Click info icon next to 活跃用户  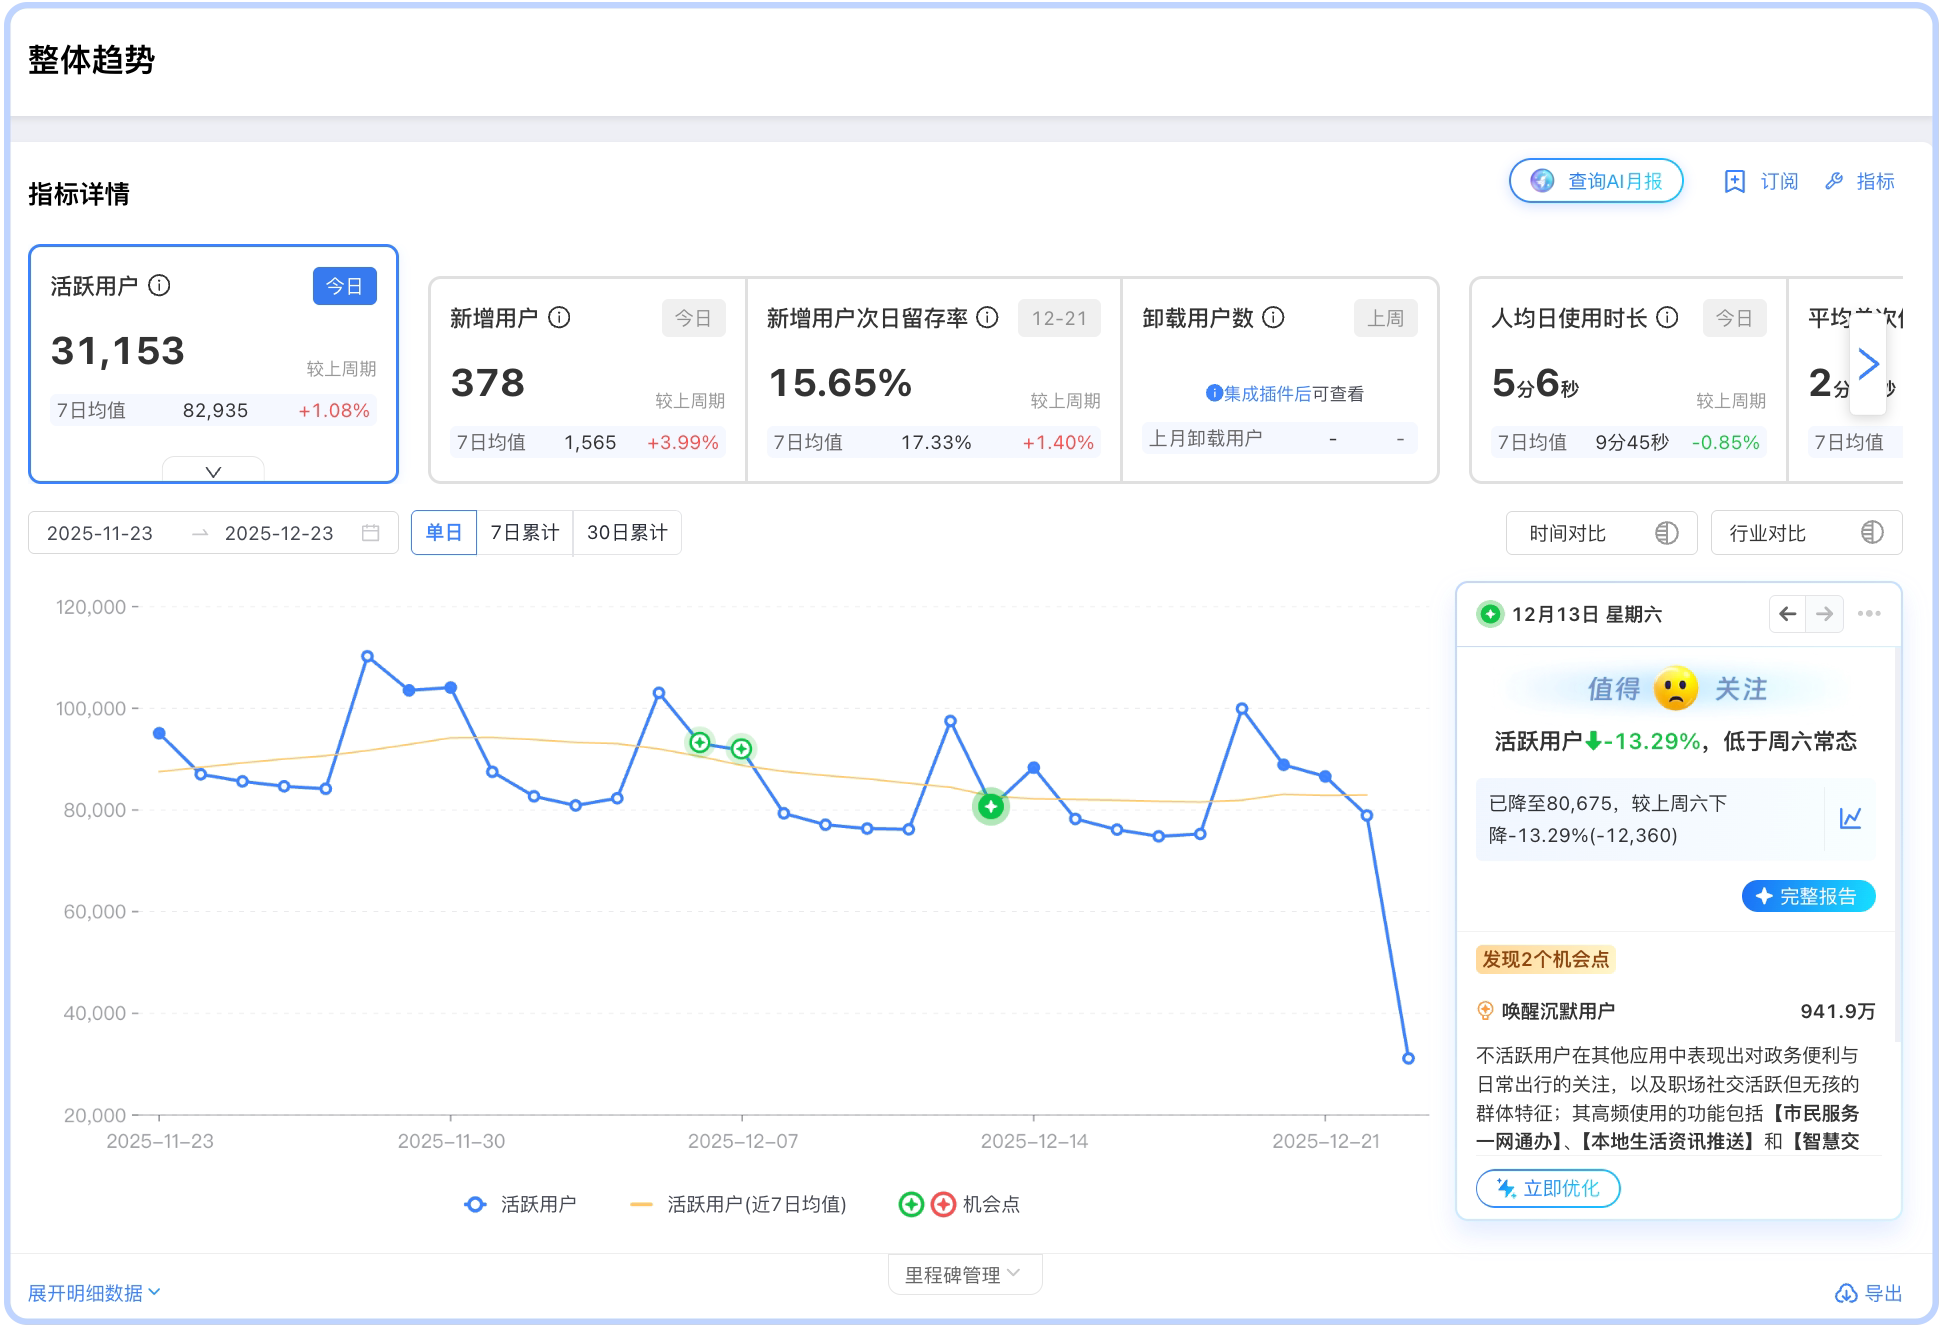[159, 286]
